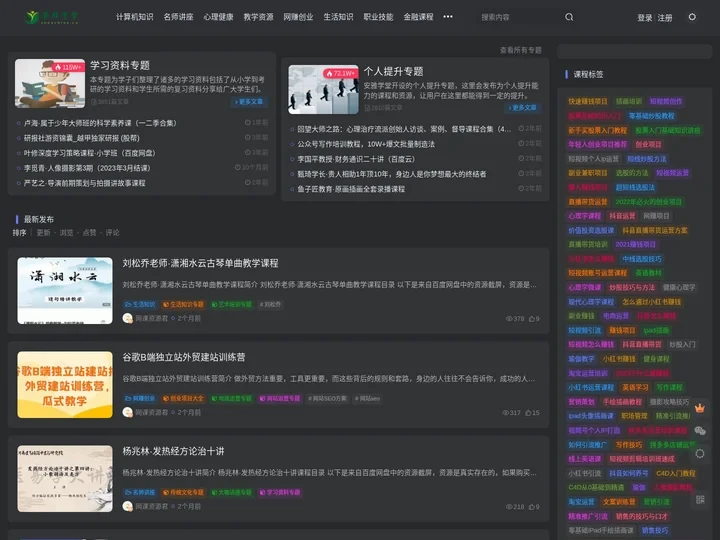Click the 登录 login link

pyautogui.click(x=644, y=17)
